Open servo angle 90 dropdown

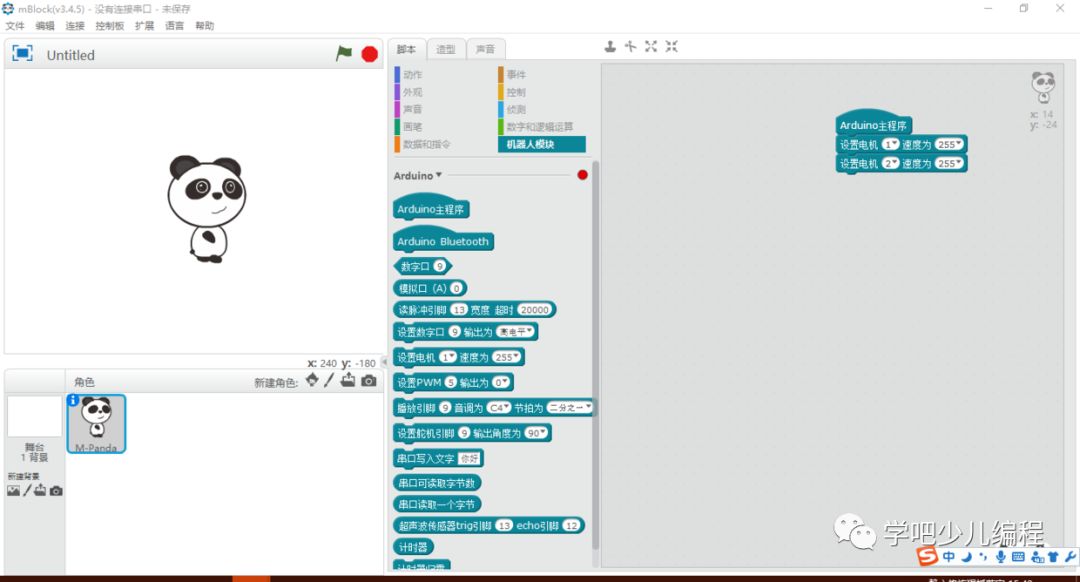(536, 433)
